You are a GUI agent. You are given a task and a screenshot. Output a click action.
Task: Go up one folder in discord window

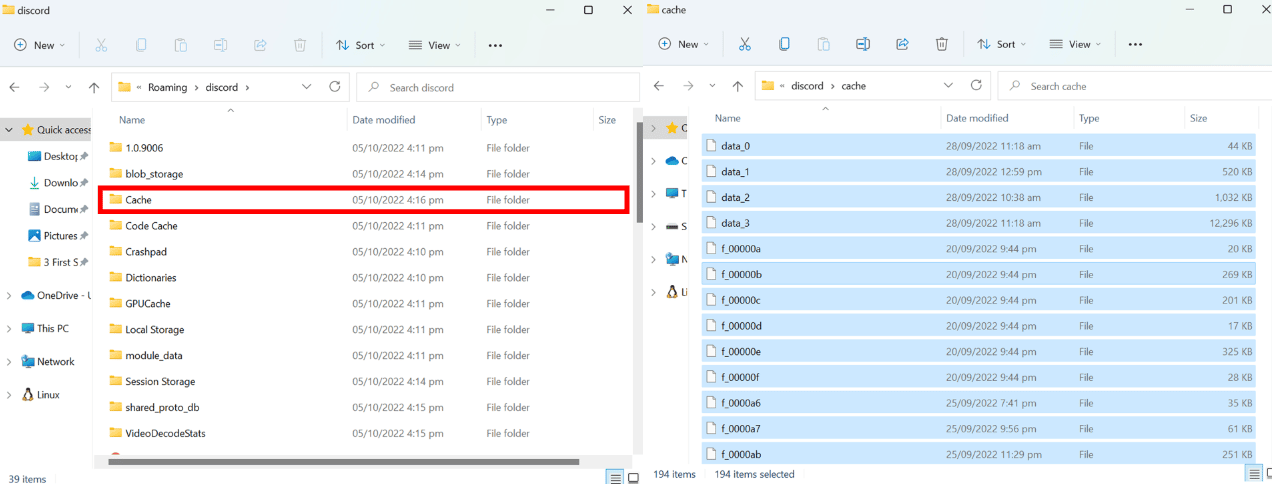click(x=94, y=87)
